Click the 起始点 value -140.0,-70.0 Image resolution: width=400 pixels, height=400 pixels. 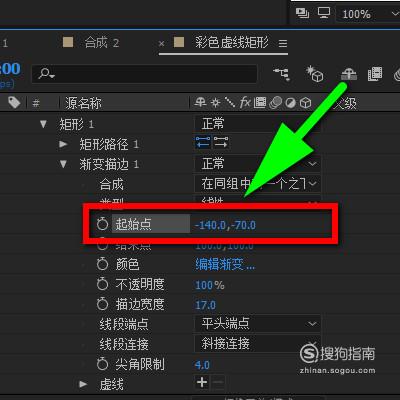pos(225,225)
